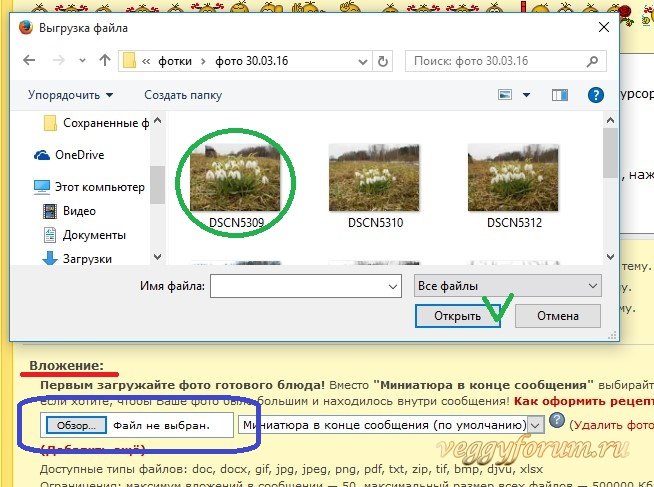Viewport: 654px width, 487px height.
Task: Click the file list scroll up arrow
Action: click(610, 120)
